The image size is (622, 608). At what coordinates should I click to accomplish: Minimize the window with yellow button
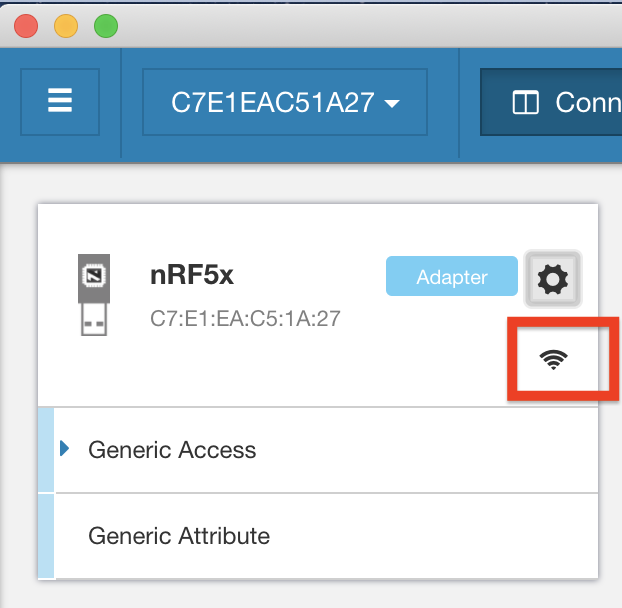[x=65, y=26]
